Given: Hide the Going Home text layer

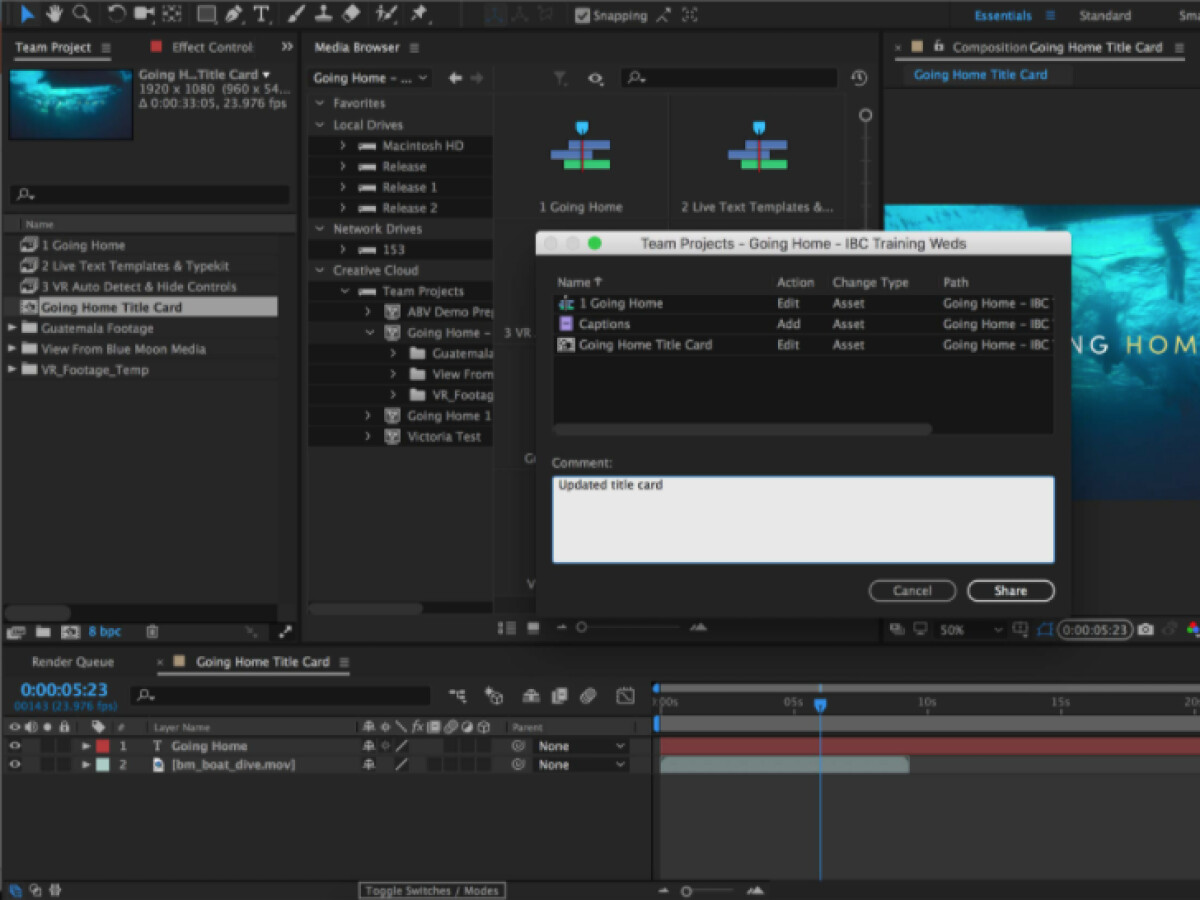Looking at the screenshot, I should click(x=14, y=746).
